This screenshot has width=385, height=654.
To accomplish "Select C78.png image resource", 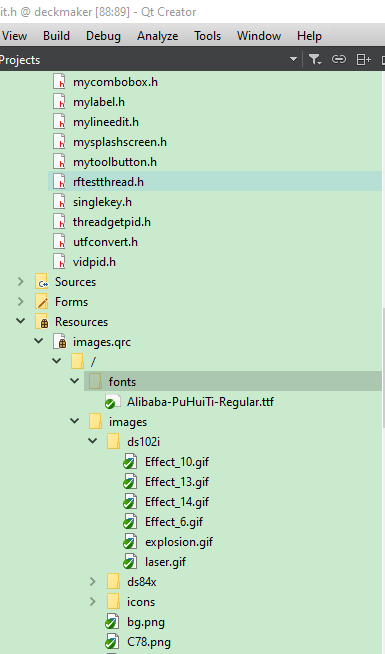I will click(x=149, y=642).
